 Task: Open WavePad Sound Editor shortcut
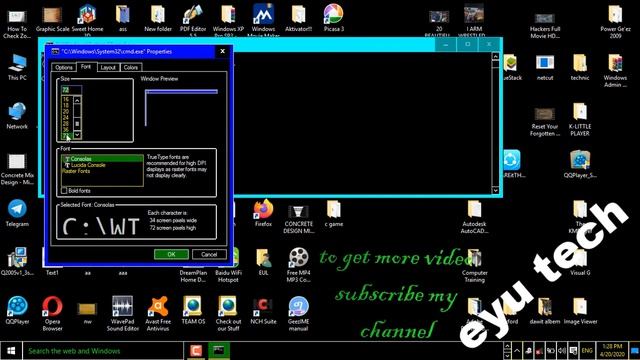click(122, 313)
